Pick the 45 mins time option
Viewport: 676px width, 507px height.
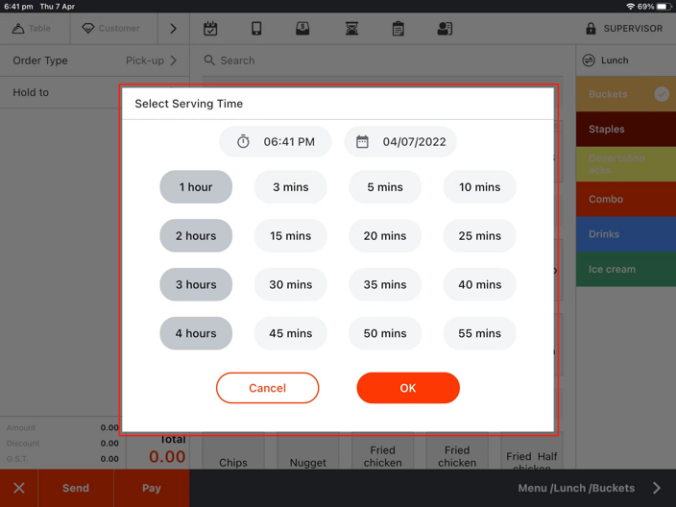[290, 333]
